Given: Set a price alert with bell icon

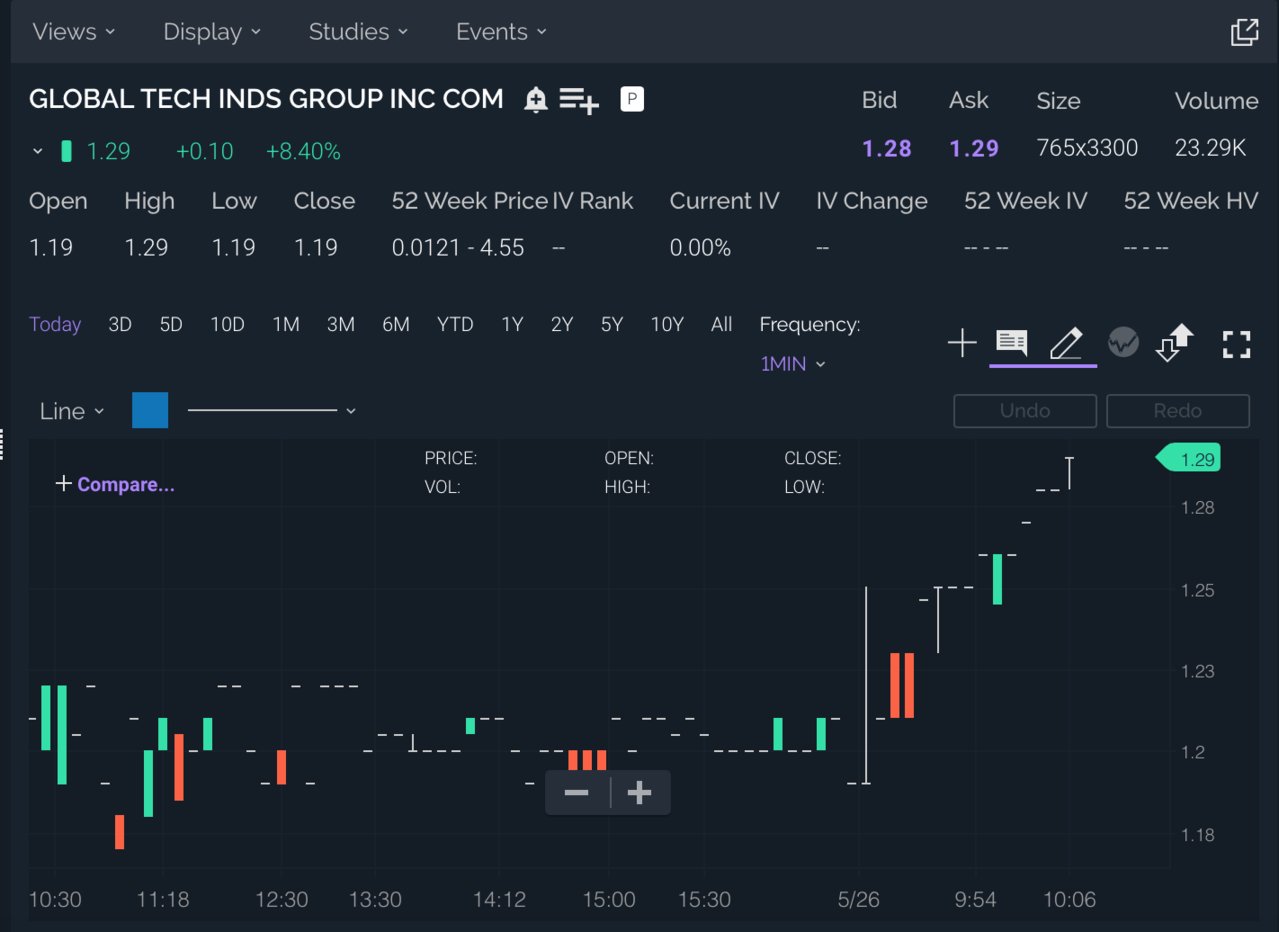Looking at the screenshot, I should click(536, 100).
